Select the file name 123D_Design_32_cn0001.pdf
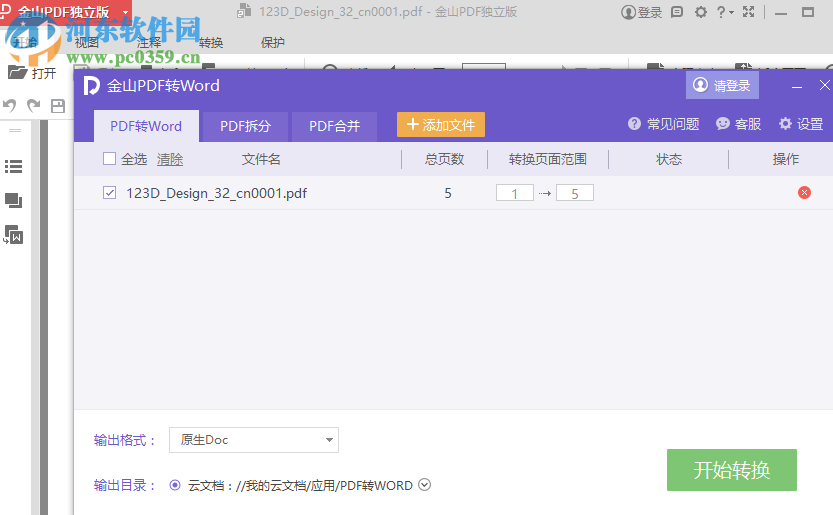This screenshot has width=833, height=515. pyautogui.click(x=216, y=193)
